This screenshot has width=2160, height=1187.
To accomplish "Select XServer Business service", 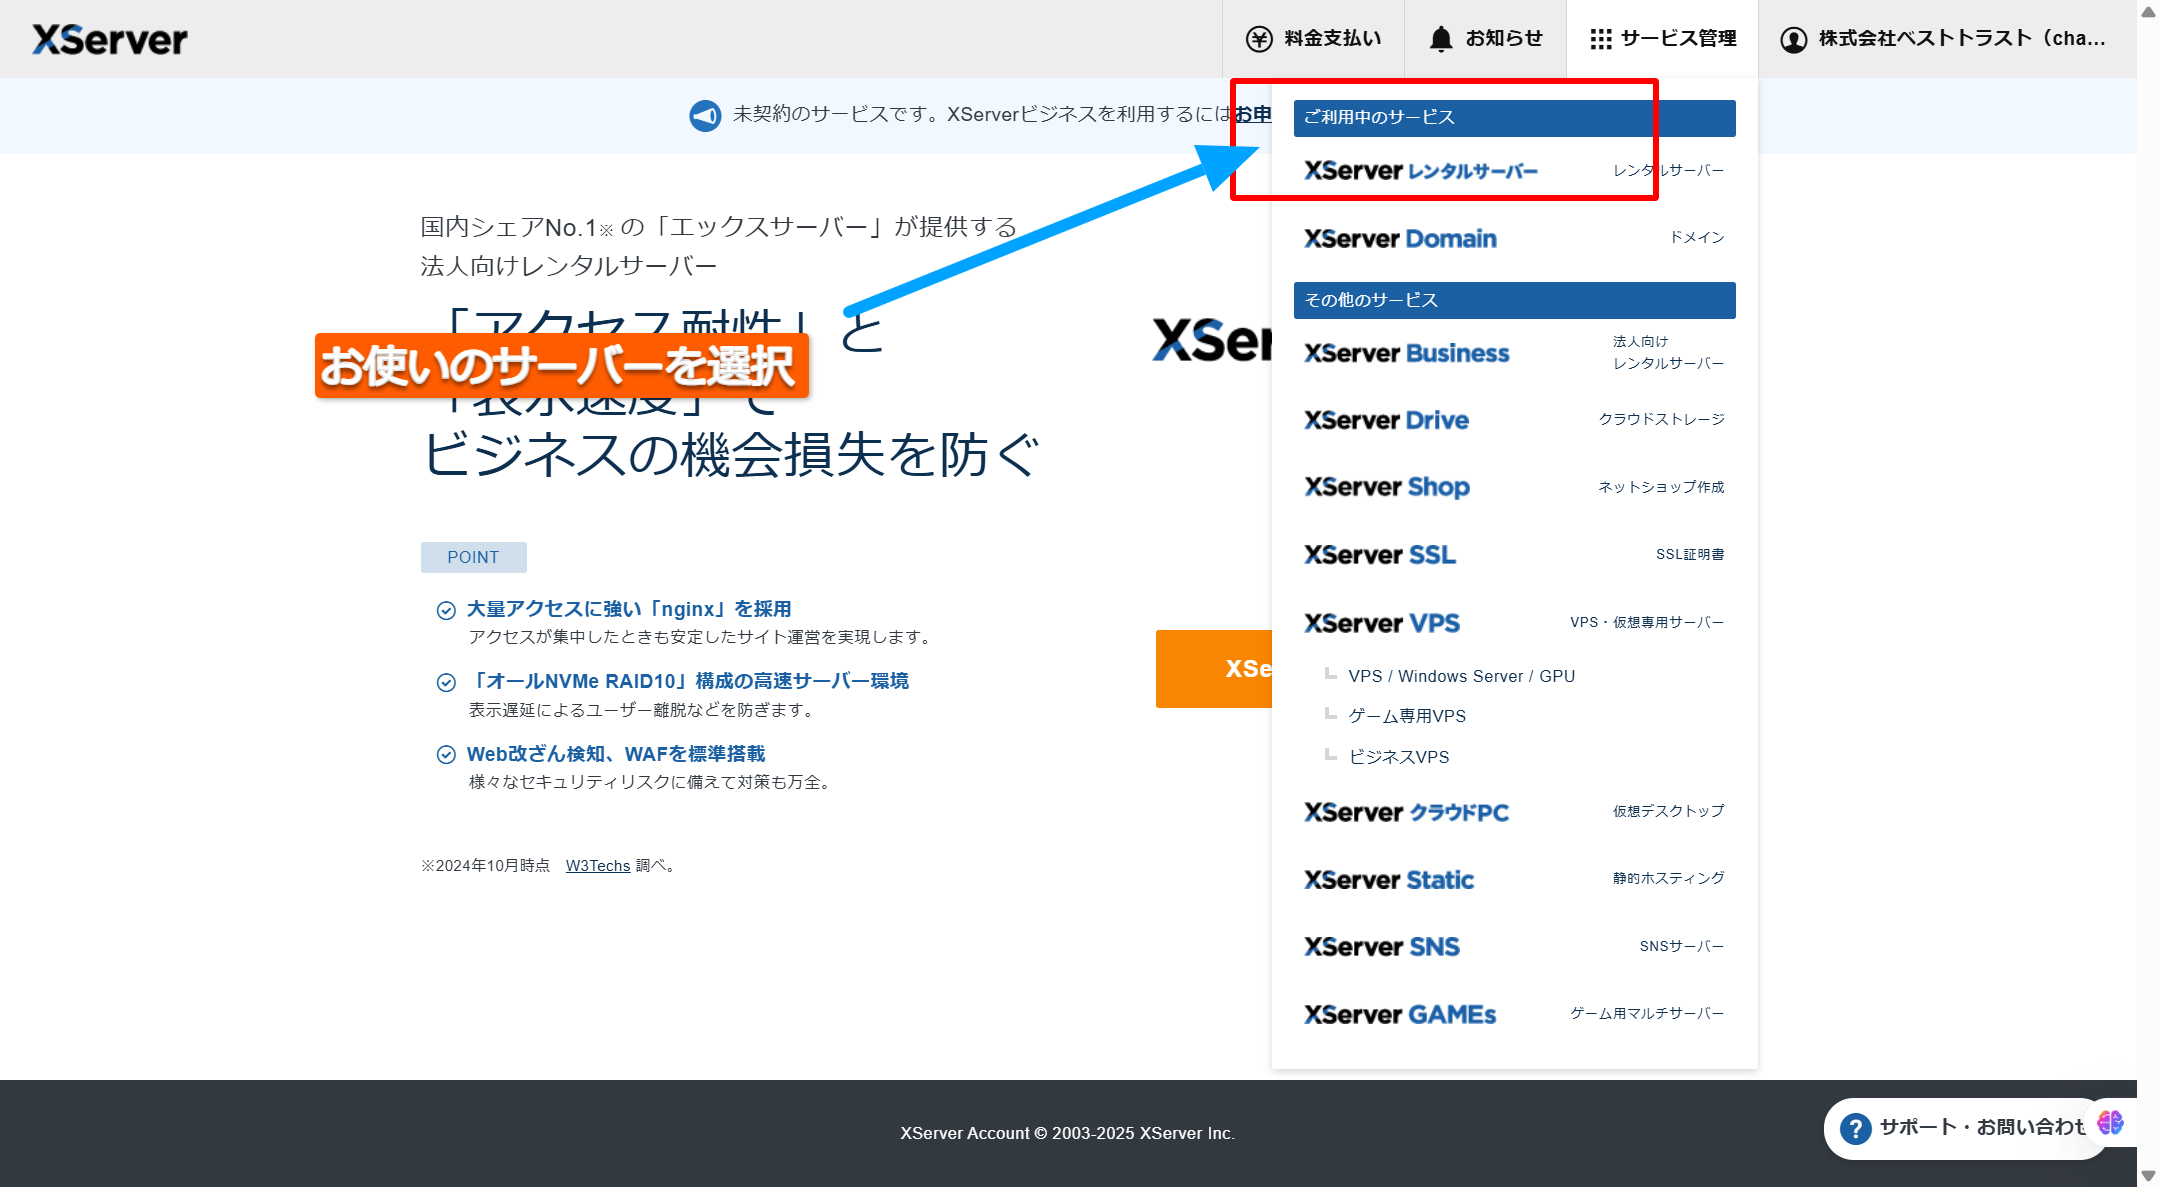I will (x=1514, y=353).
